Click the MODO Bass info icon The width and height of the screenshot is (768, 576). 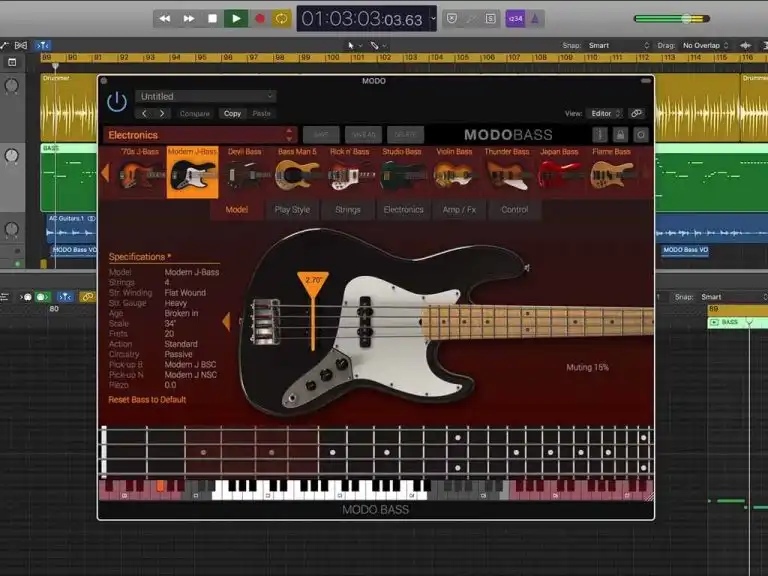point(600,135)
